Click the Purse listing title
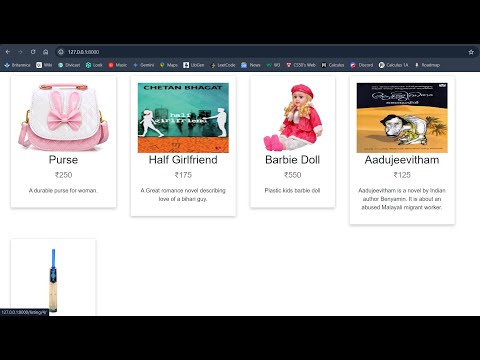Screen dimensions: 480x360 63,160
